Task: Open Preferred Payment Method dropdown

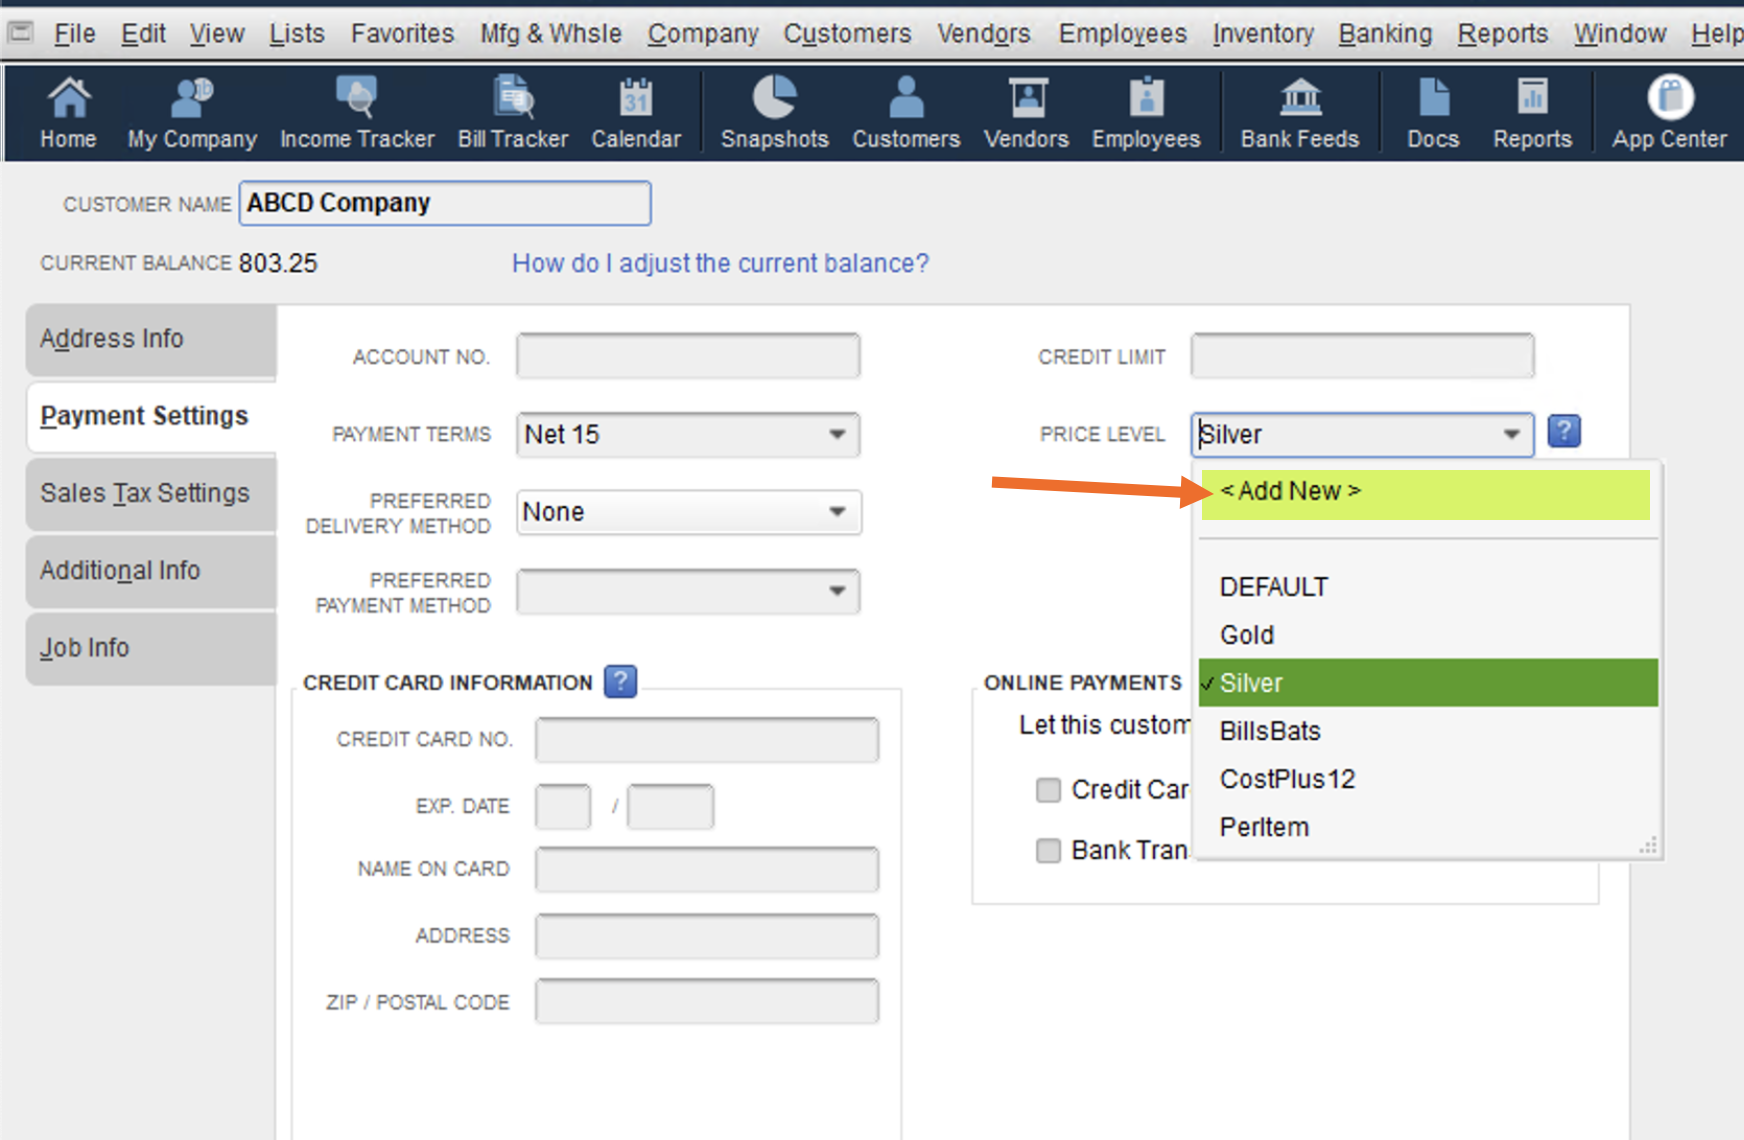Action: pyautogui.click(x=837, y=591)
